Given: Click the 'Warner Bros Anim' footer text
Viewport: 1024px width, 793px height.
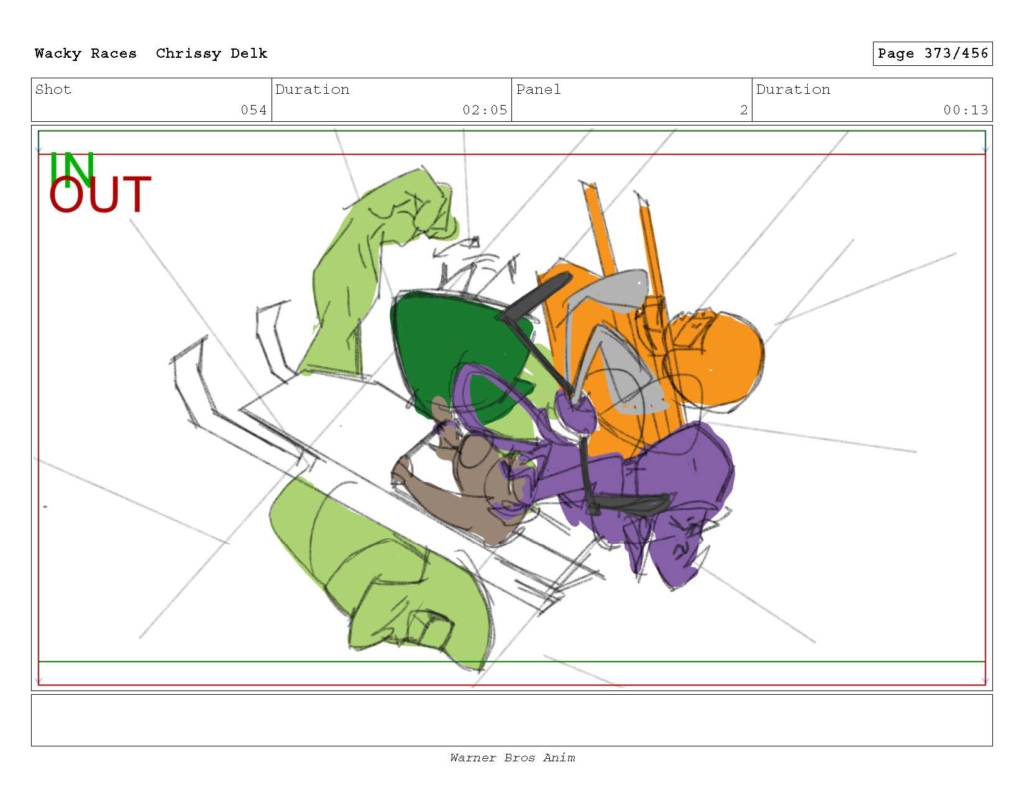Looking at the screenshot, I should tap(512, 758).
